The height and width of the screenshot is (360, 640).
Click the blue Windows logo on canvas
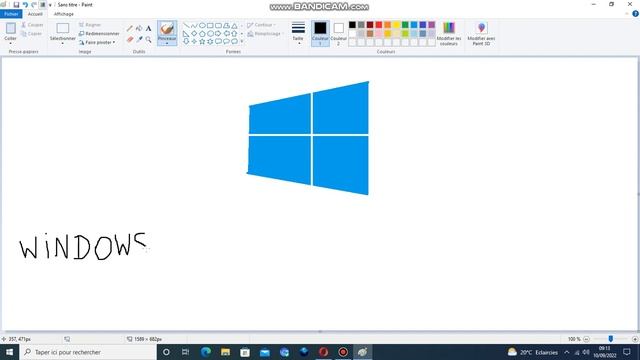point(308,138)
